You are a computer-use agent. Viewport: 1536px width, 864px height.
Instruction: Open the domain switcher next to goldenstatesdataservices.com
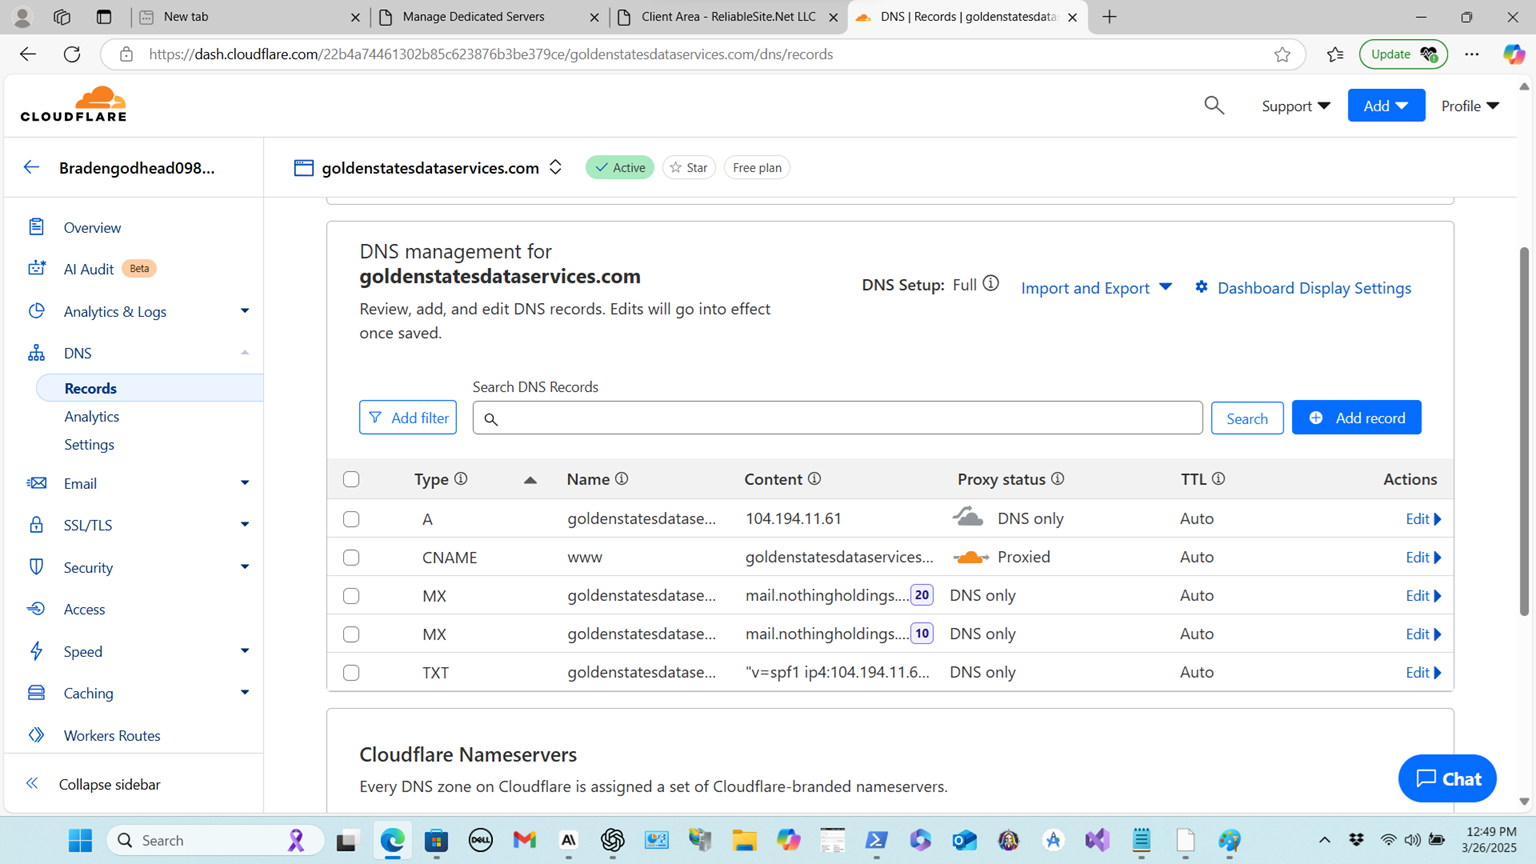[556, 167]
